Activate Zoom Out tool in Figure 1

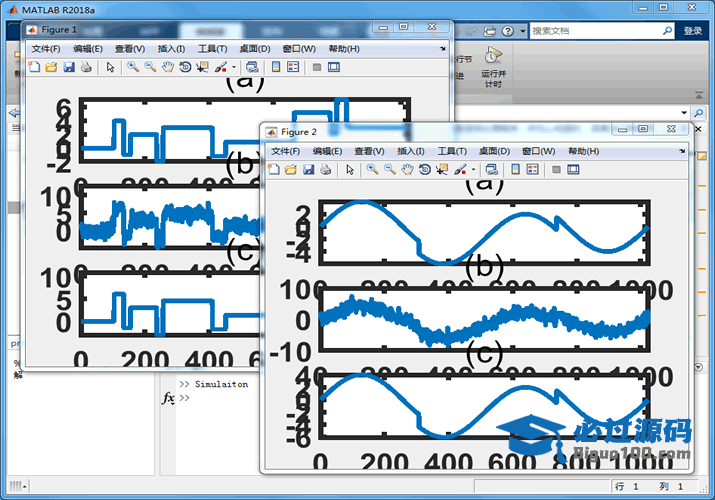pyautogui.click(x=150, y=67)
